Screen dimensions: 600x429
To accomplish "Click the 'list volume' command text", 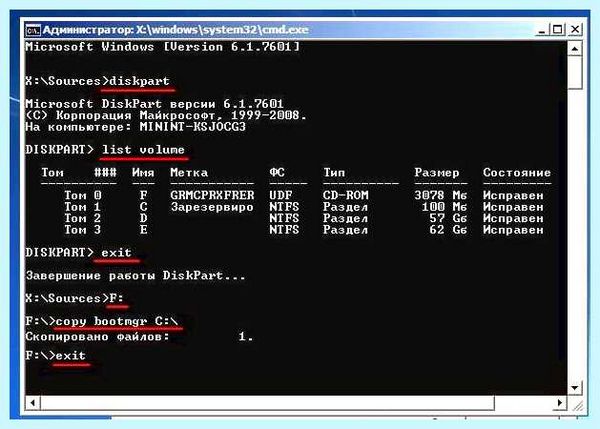I will coord(143,150).
